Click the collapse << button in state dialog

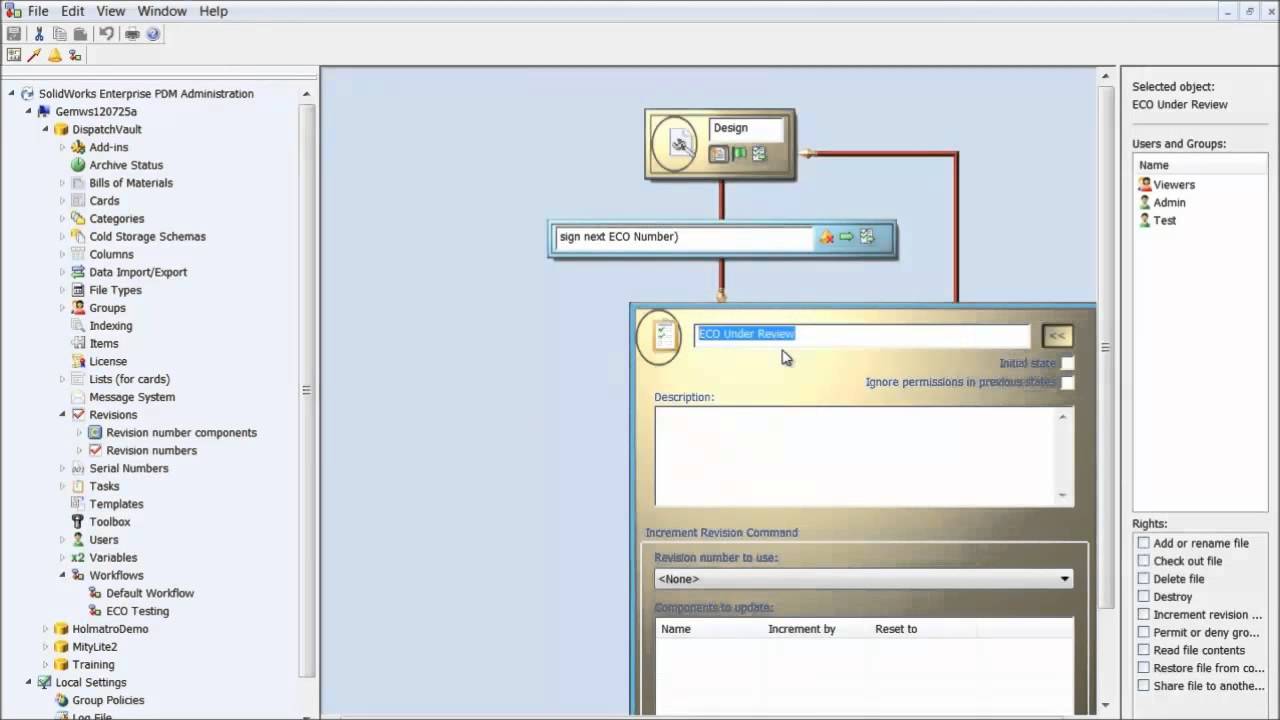pos(1056,336)
